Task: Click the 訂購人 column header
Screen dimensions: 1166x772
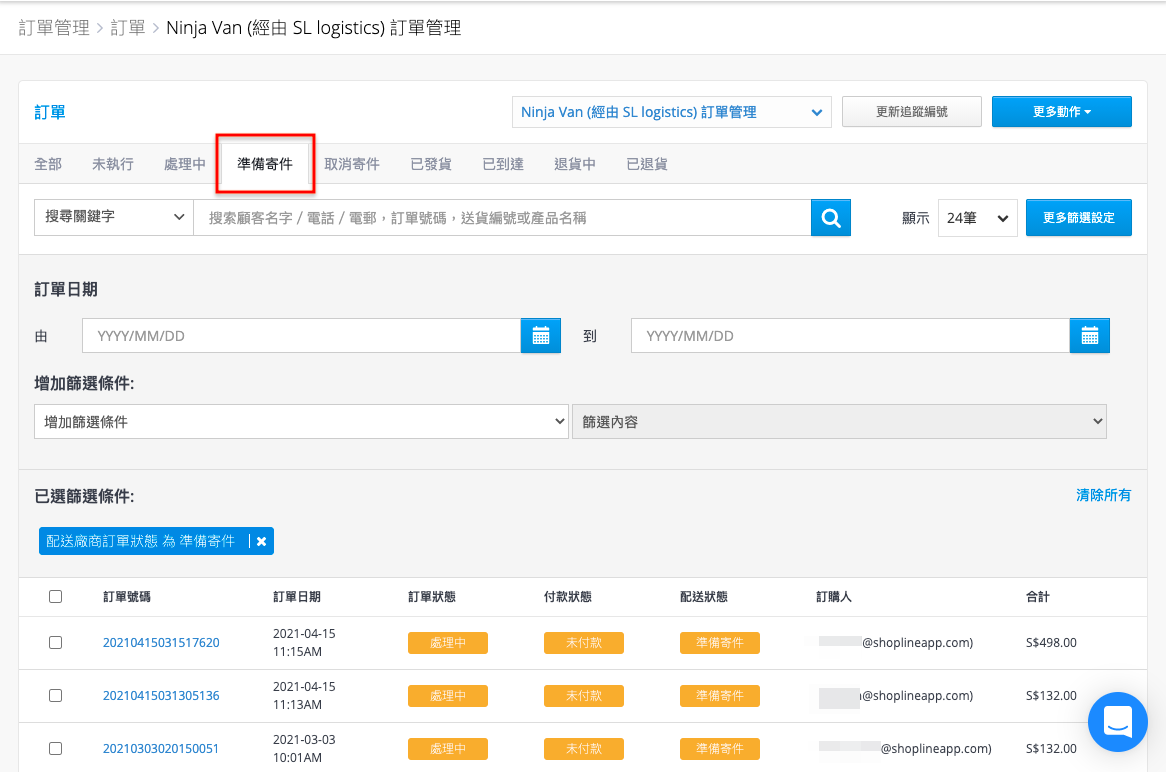Action: (x=834, y=596)
